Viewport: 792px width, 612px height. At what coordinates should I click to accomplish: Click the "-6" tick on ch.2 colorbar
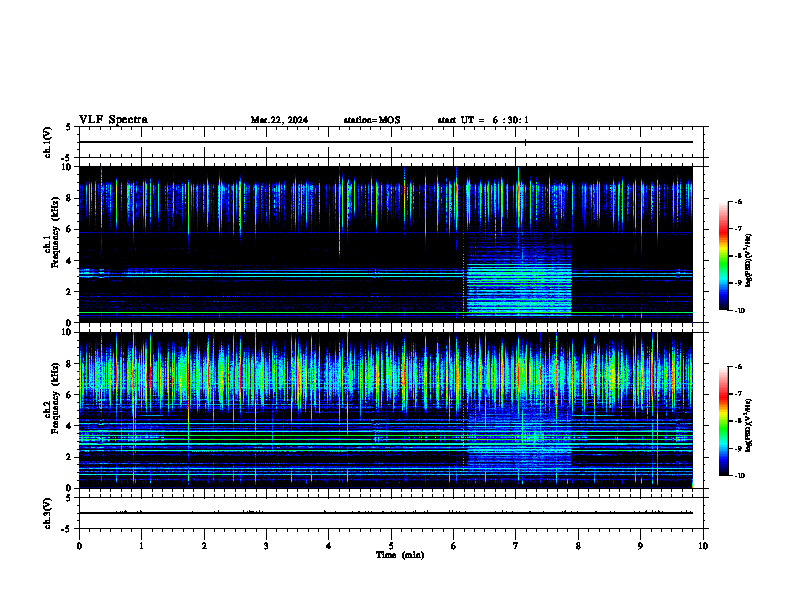pos(738,367)
